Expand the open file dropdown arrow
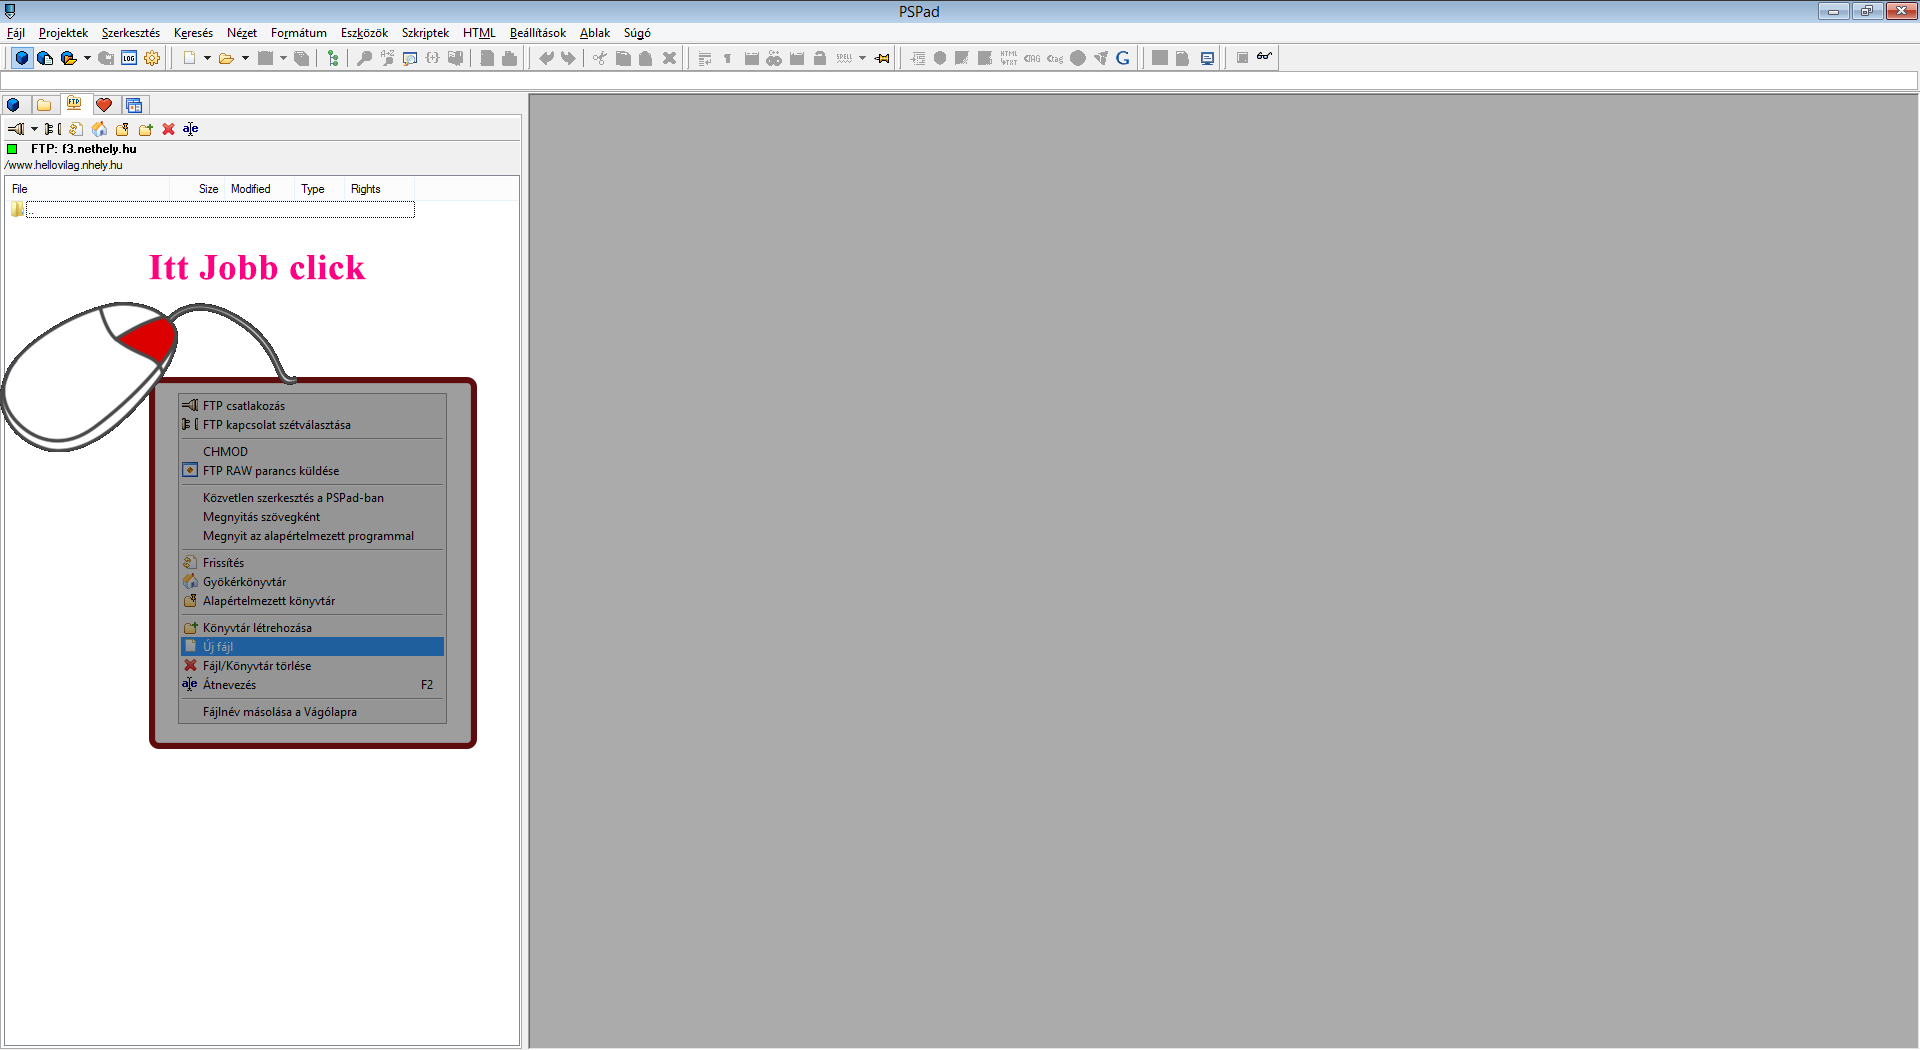This screenshot has height=1050, width=1920. 245,58
